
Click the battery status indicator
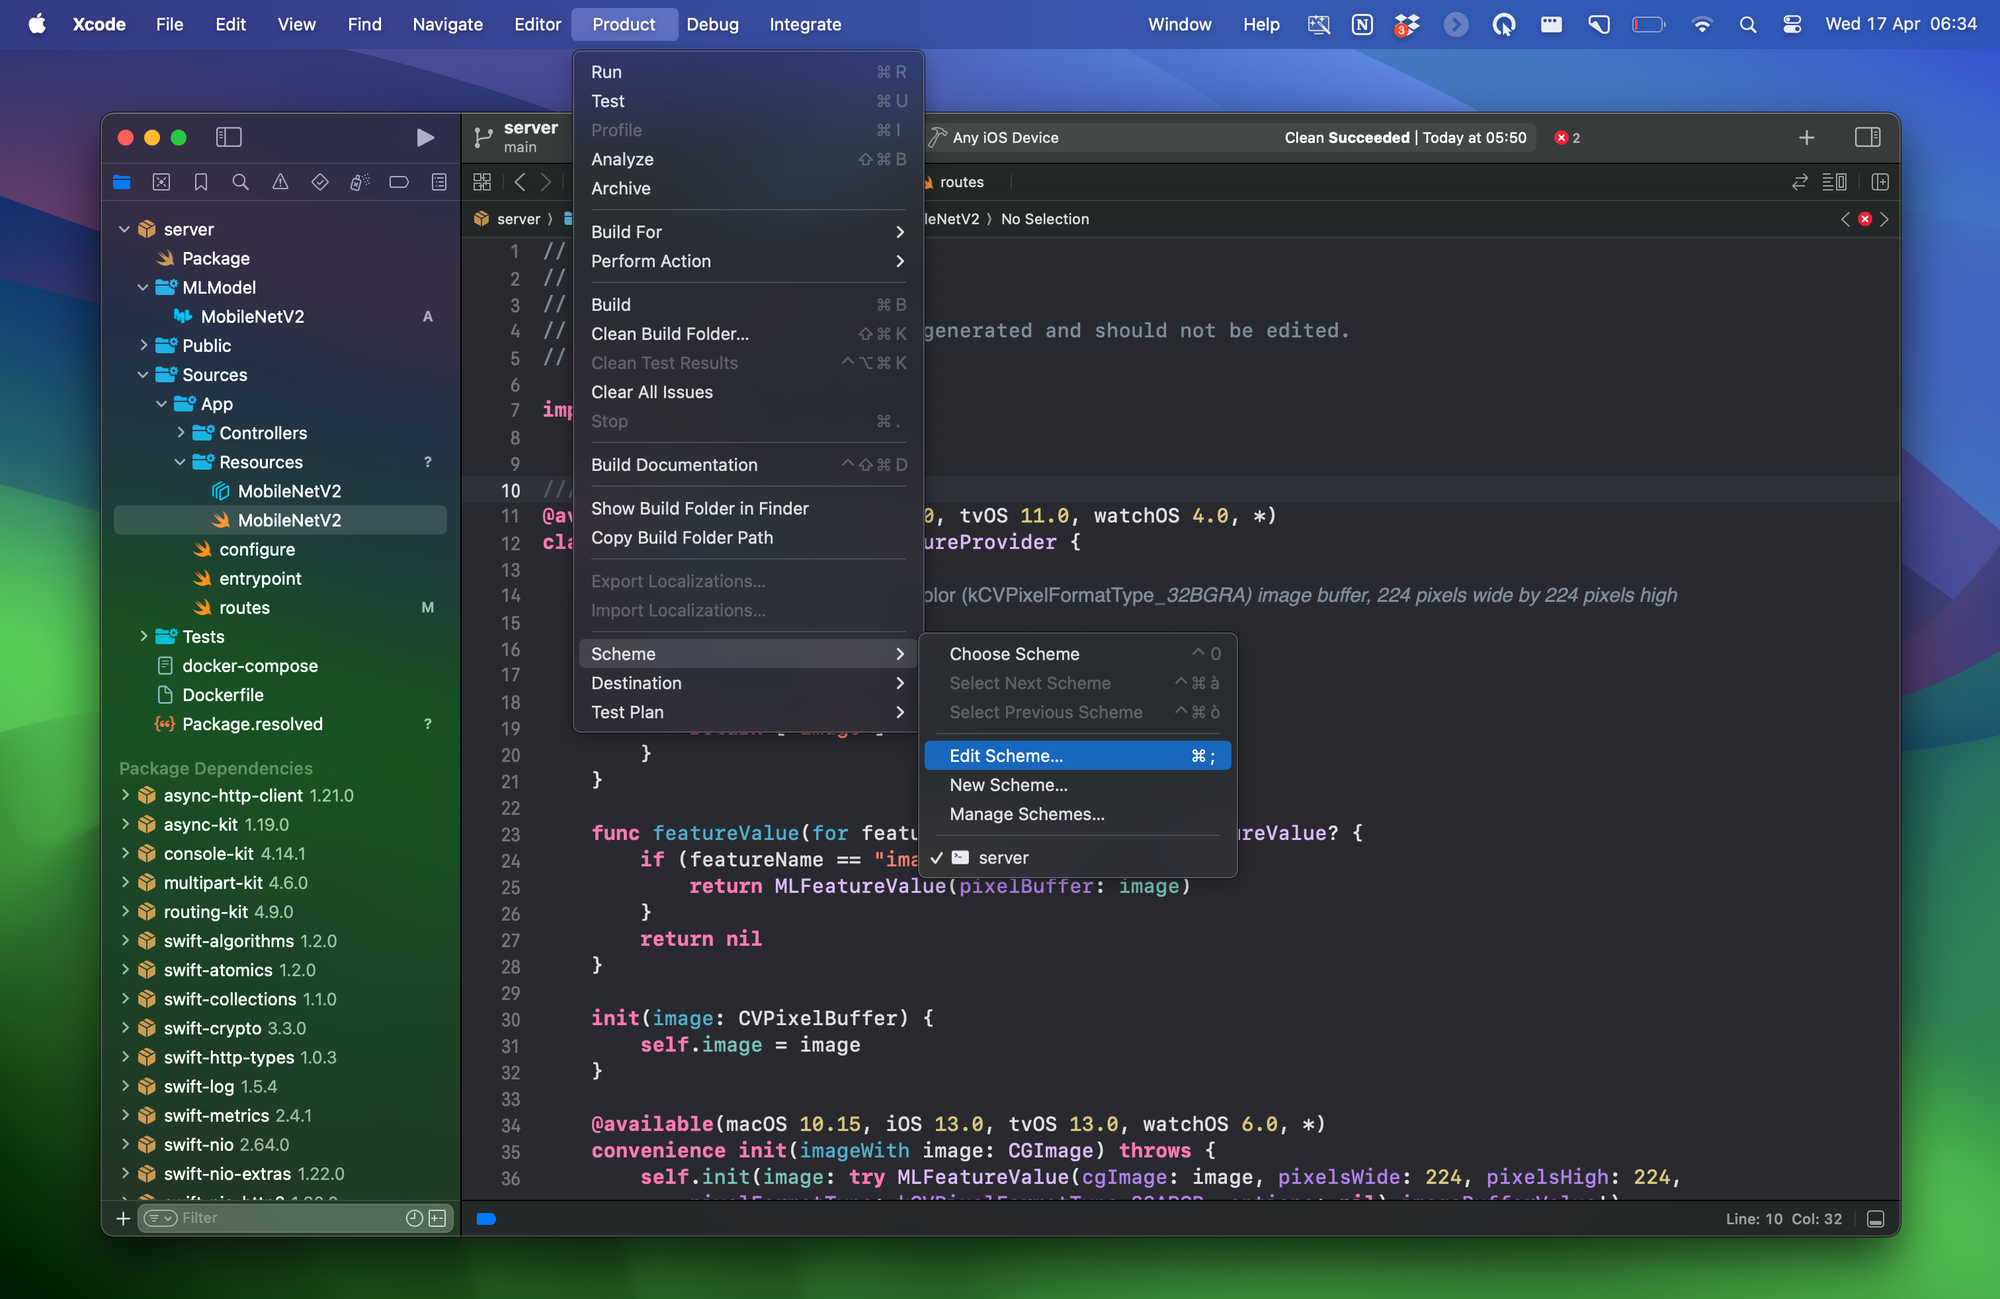coord(1647,24)
